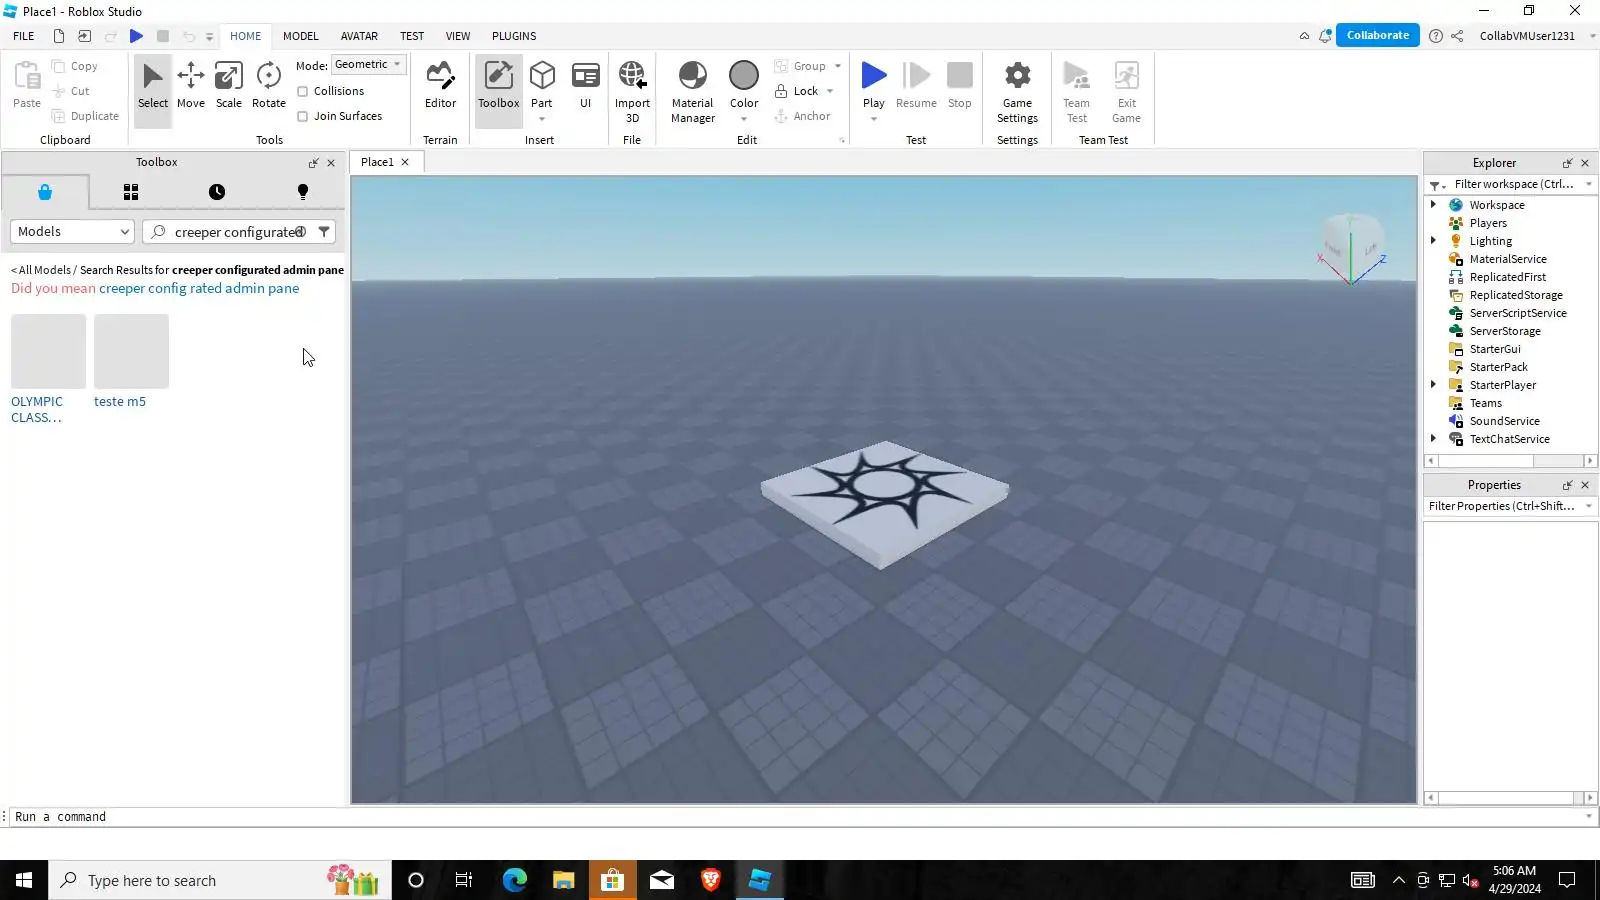Switch to the TEST ribbon tab
This screenshot has height=900, width=1600.
[412, 36]
